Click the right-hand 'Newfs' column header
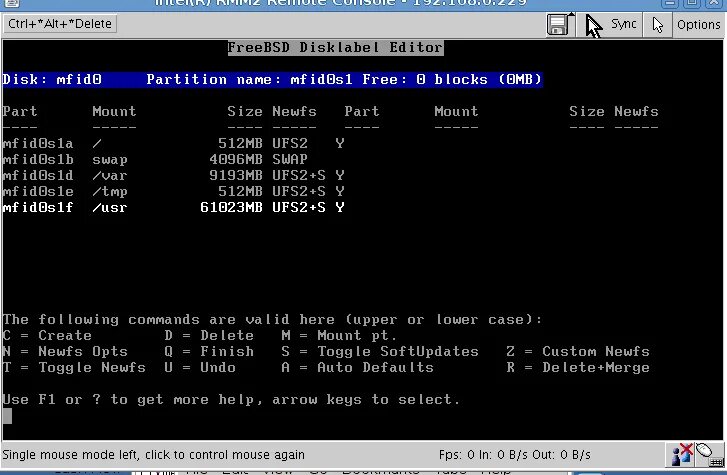727x475 pixels. 636,111
